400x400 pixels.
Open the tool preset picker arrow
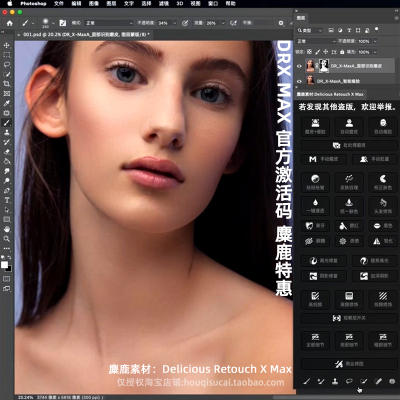pos(33,23)
